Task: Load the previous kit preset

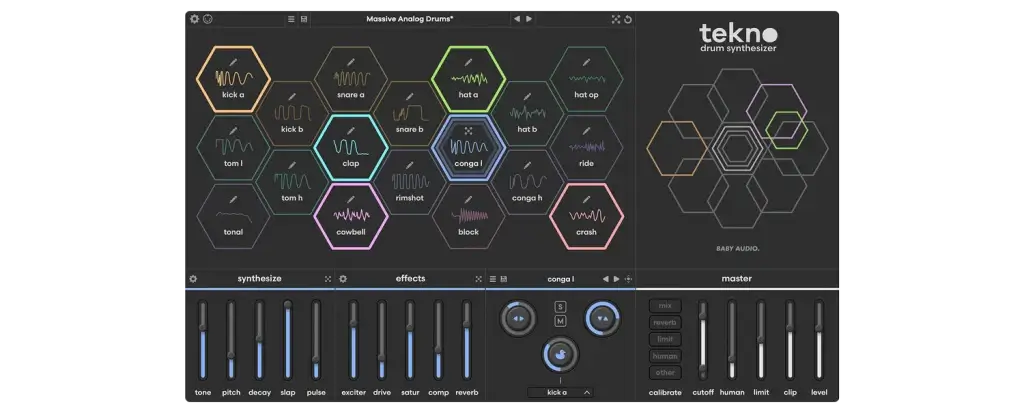Action: point(517,19)
